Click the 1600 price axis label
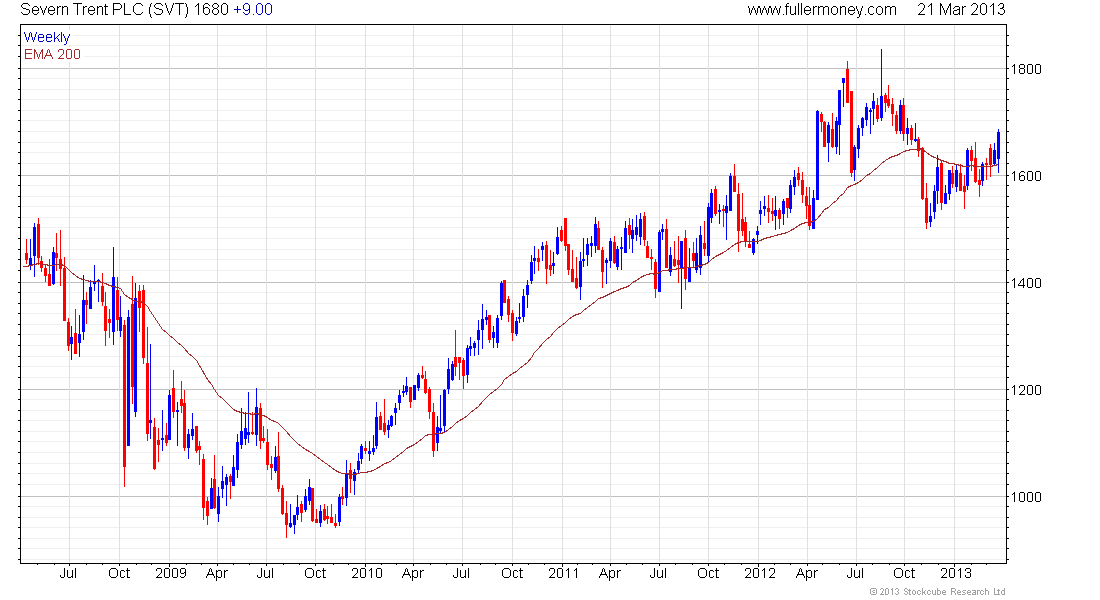 [1026, 176]
